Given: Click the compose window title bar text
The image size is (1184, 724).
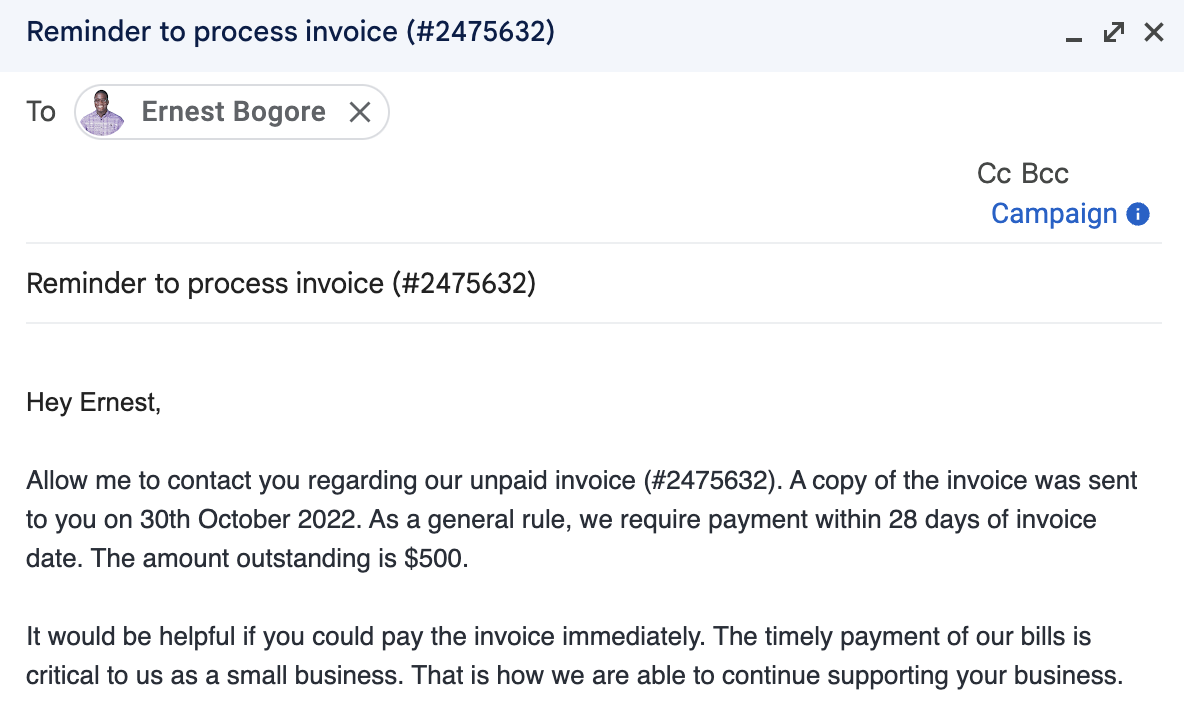Looking at the screenshot, I should [290, 32].
